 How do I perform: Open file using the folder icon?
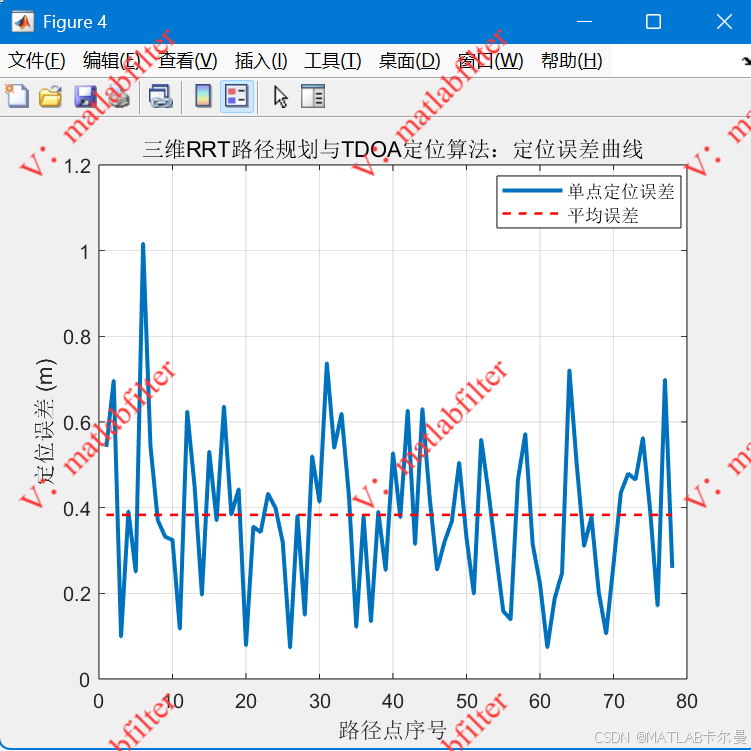pos(50,96)
